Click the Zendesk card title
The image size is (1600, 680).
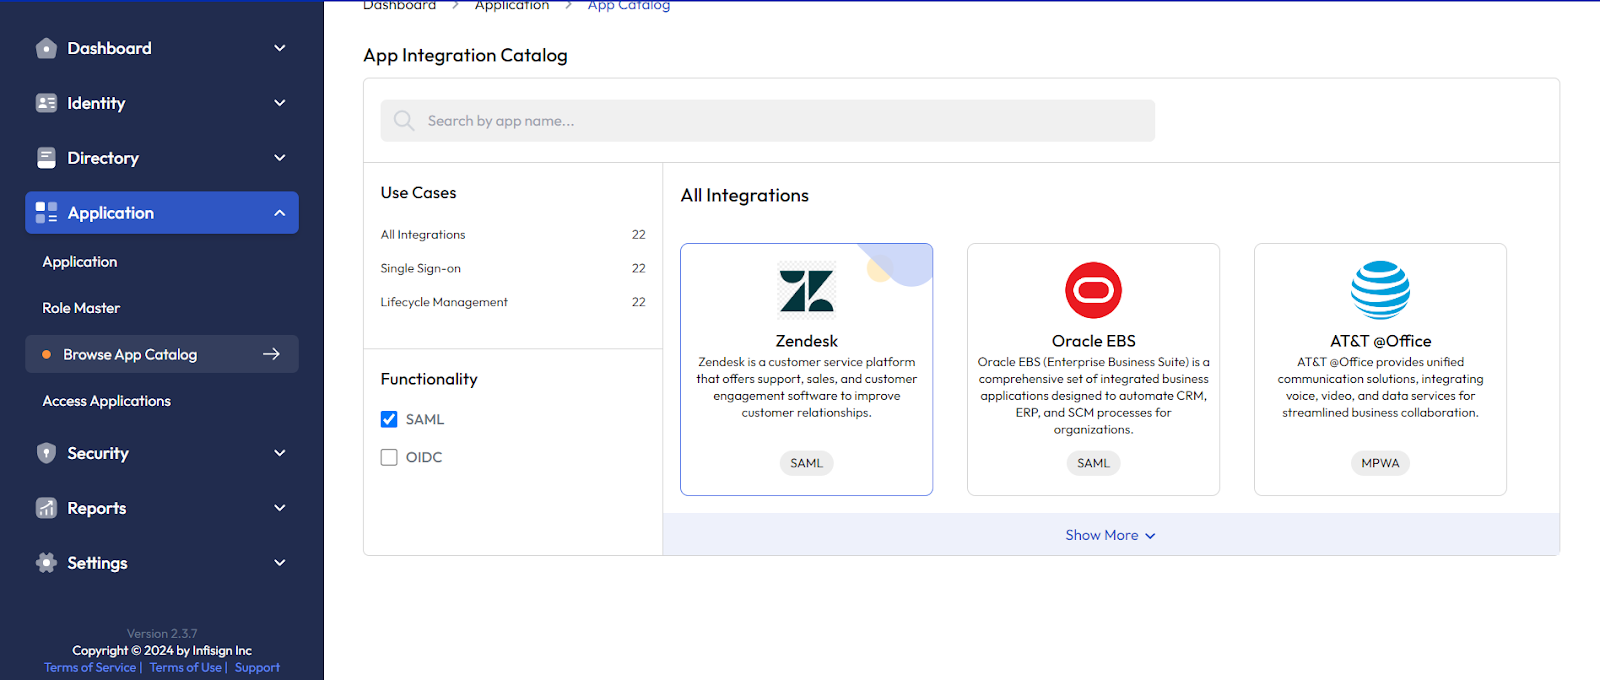point(807,341)
